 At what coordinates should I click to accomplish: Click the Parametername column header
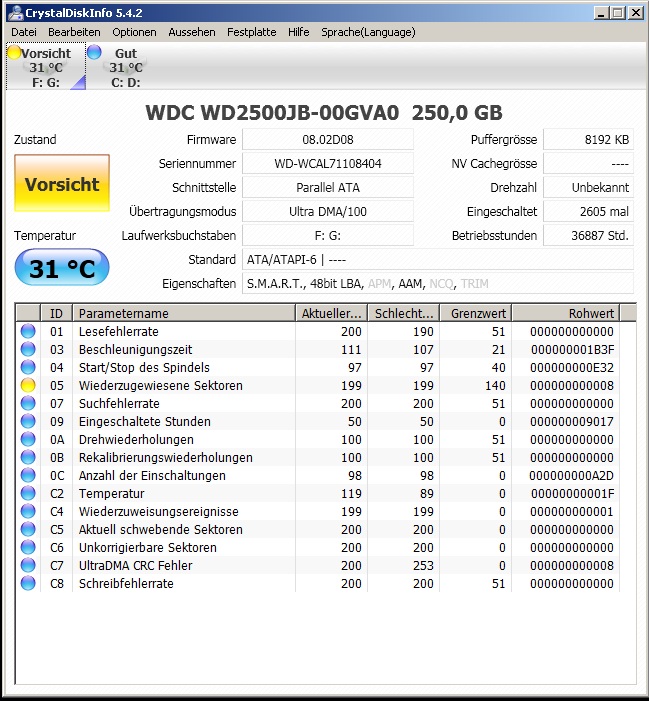click(x=184, y=313)
